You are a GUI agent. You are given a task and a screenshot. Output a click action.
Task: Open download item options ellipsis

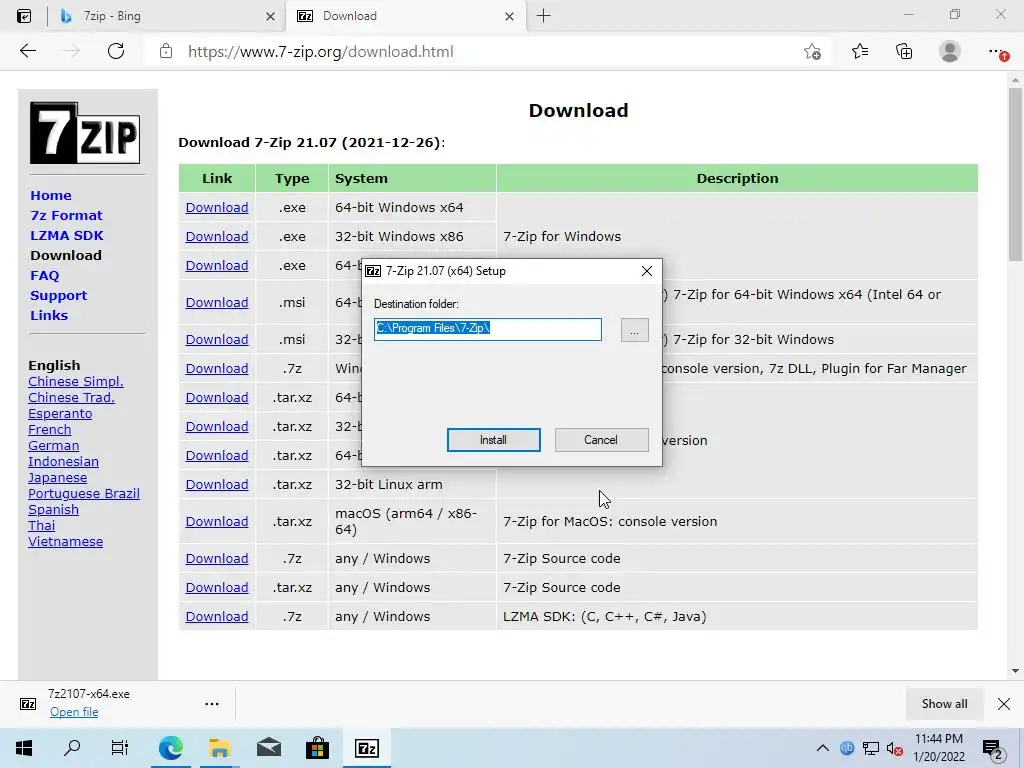click(212, 704)
